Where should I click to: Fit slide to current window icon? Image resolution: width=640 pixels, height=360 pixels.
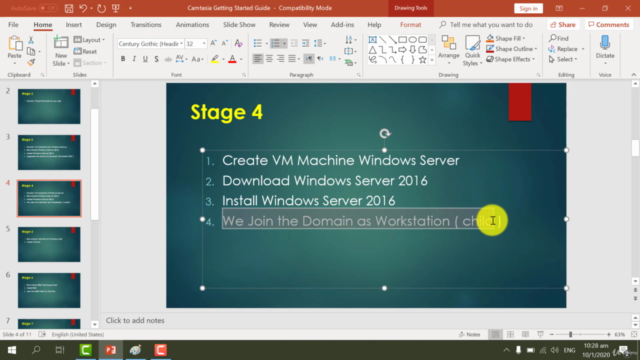(634, 334)
